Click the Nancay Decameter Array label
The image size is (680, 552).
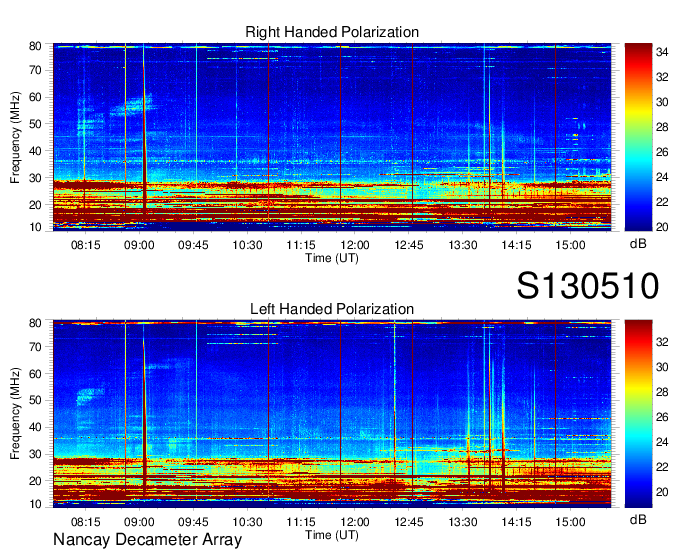pyautogui.click(x=147, y=540)
